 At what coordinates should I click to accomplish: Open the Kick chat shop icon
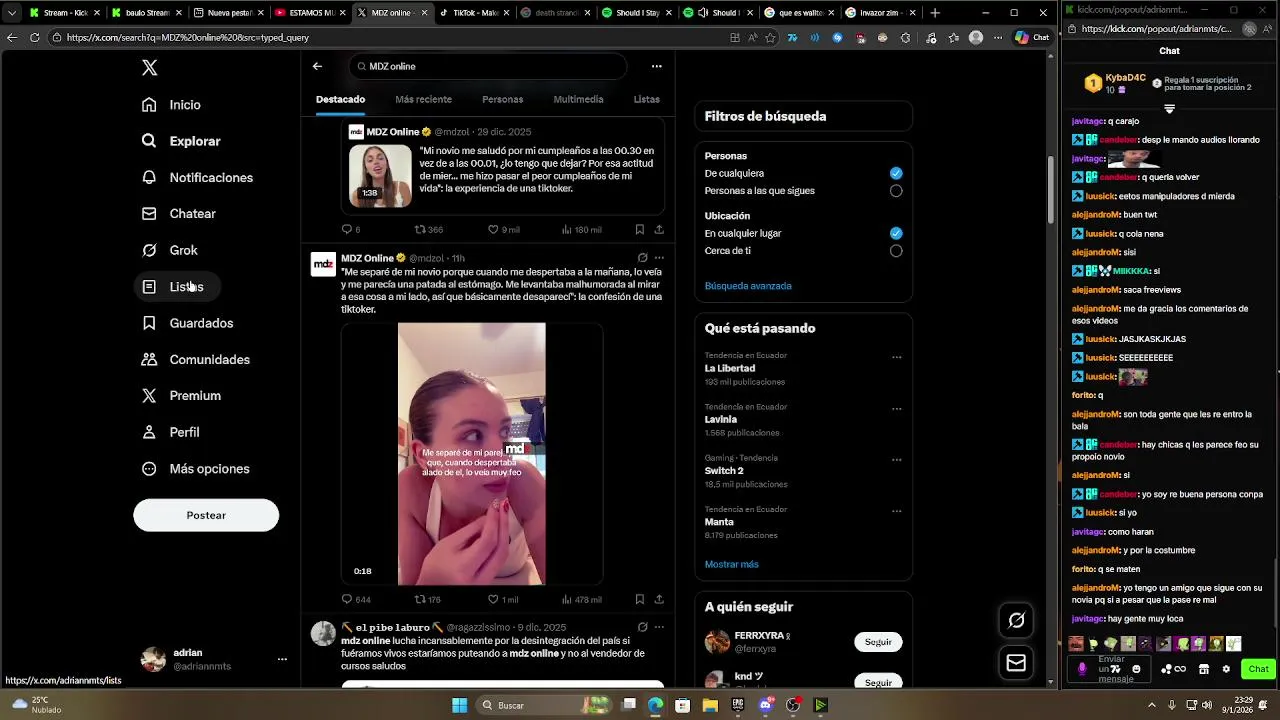[1204, 669]
